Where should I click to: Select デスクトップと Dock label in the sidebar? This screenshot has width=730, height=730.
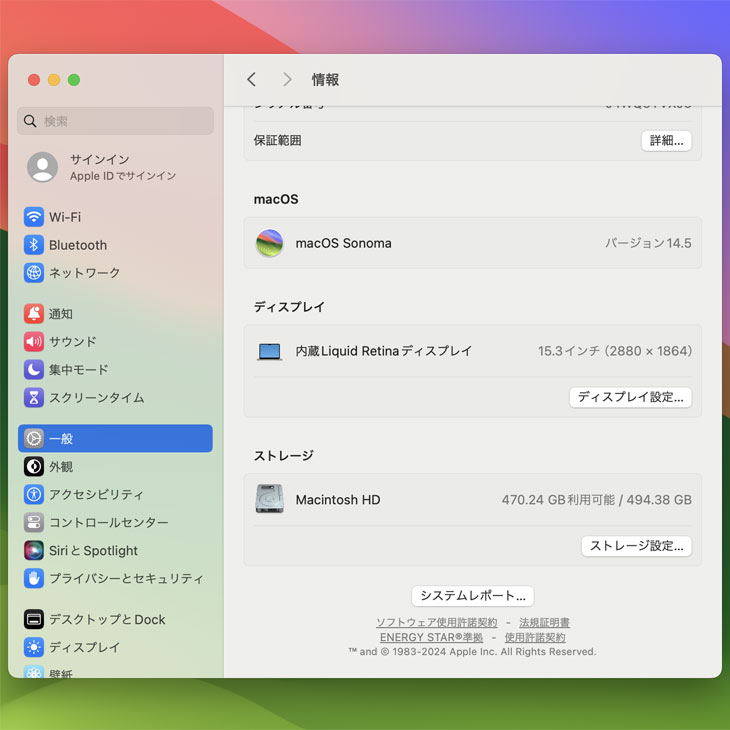[x=107, y=619]
